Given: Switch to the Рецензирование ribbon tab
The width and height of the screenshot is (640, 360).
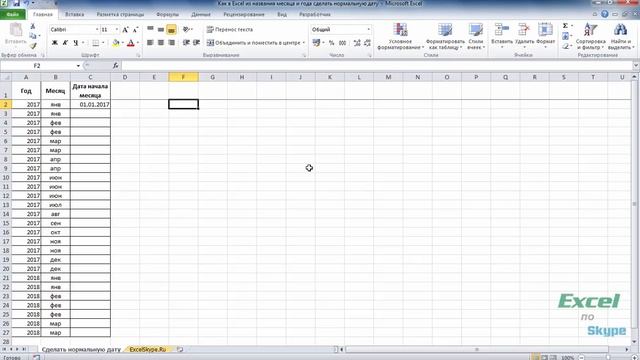Looking at the screenshot, I should tap(244, 14).
